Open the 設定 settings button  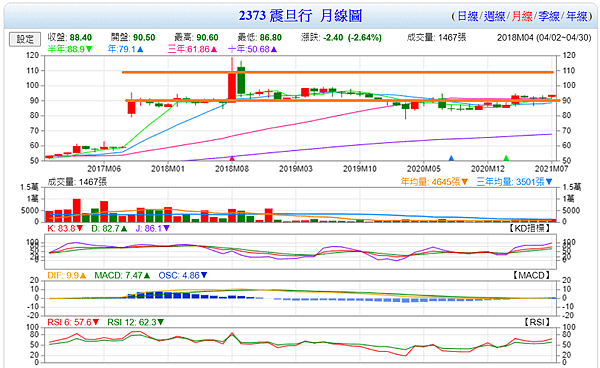click(x=25, y=39)
